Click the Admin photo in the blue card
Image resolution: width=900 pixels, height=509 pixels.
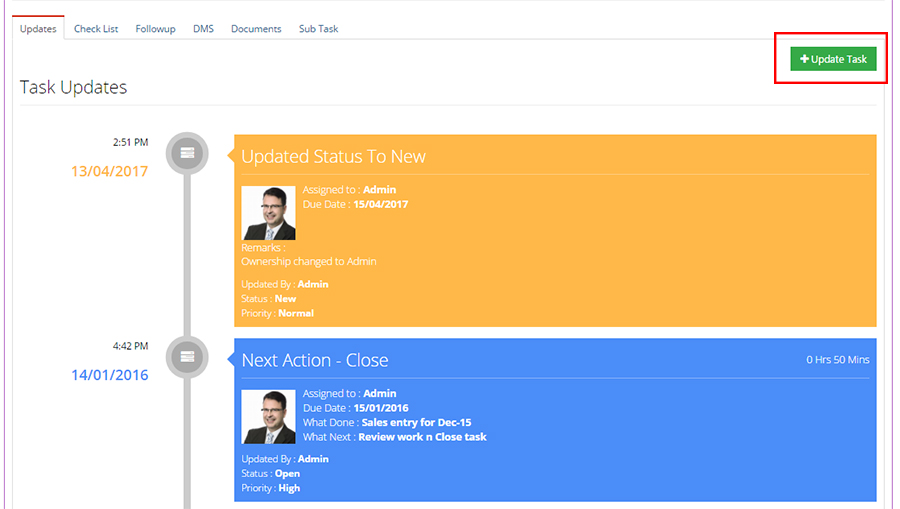[x=268, y=416]
